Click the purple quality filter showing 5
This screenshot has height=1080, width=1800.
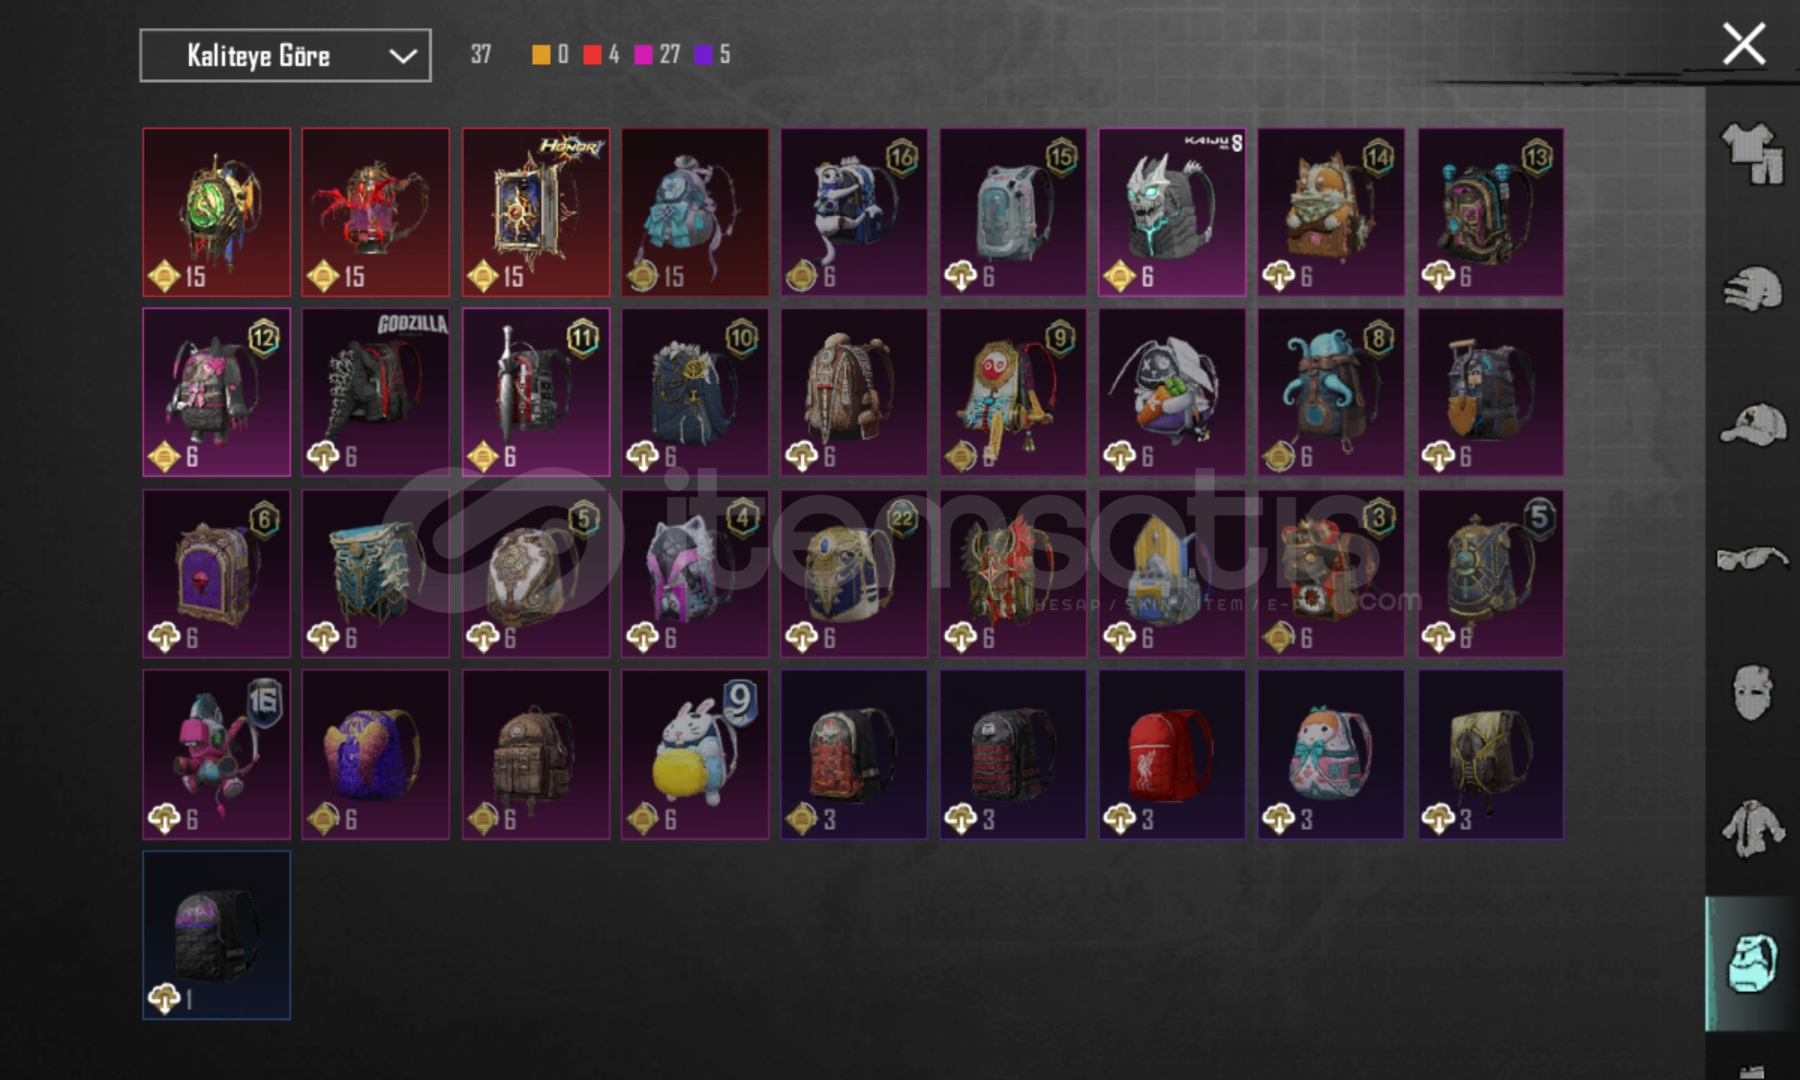click(x=704, y=54)
